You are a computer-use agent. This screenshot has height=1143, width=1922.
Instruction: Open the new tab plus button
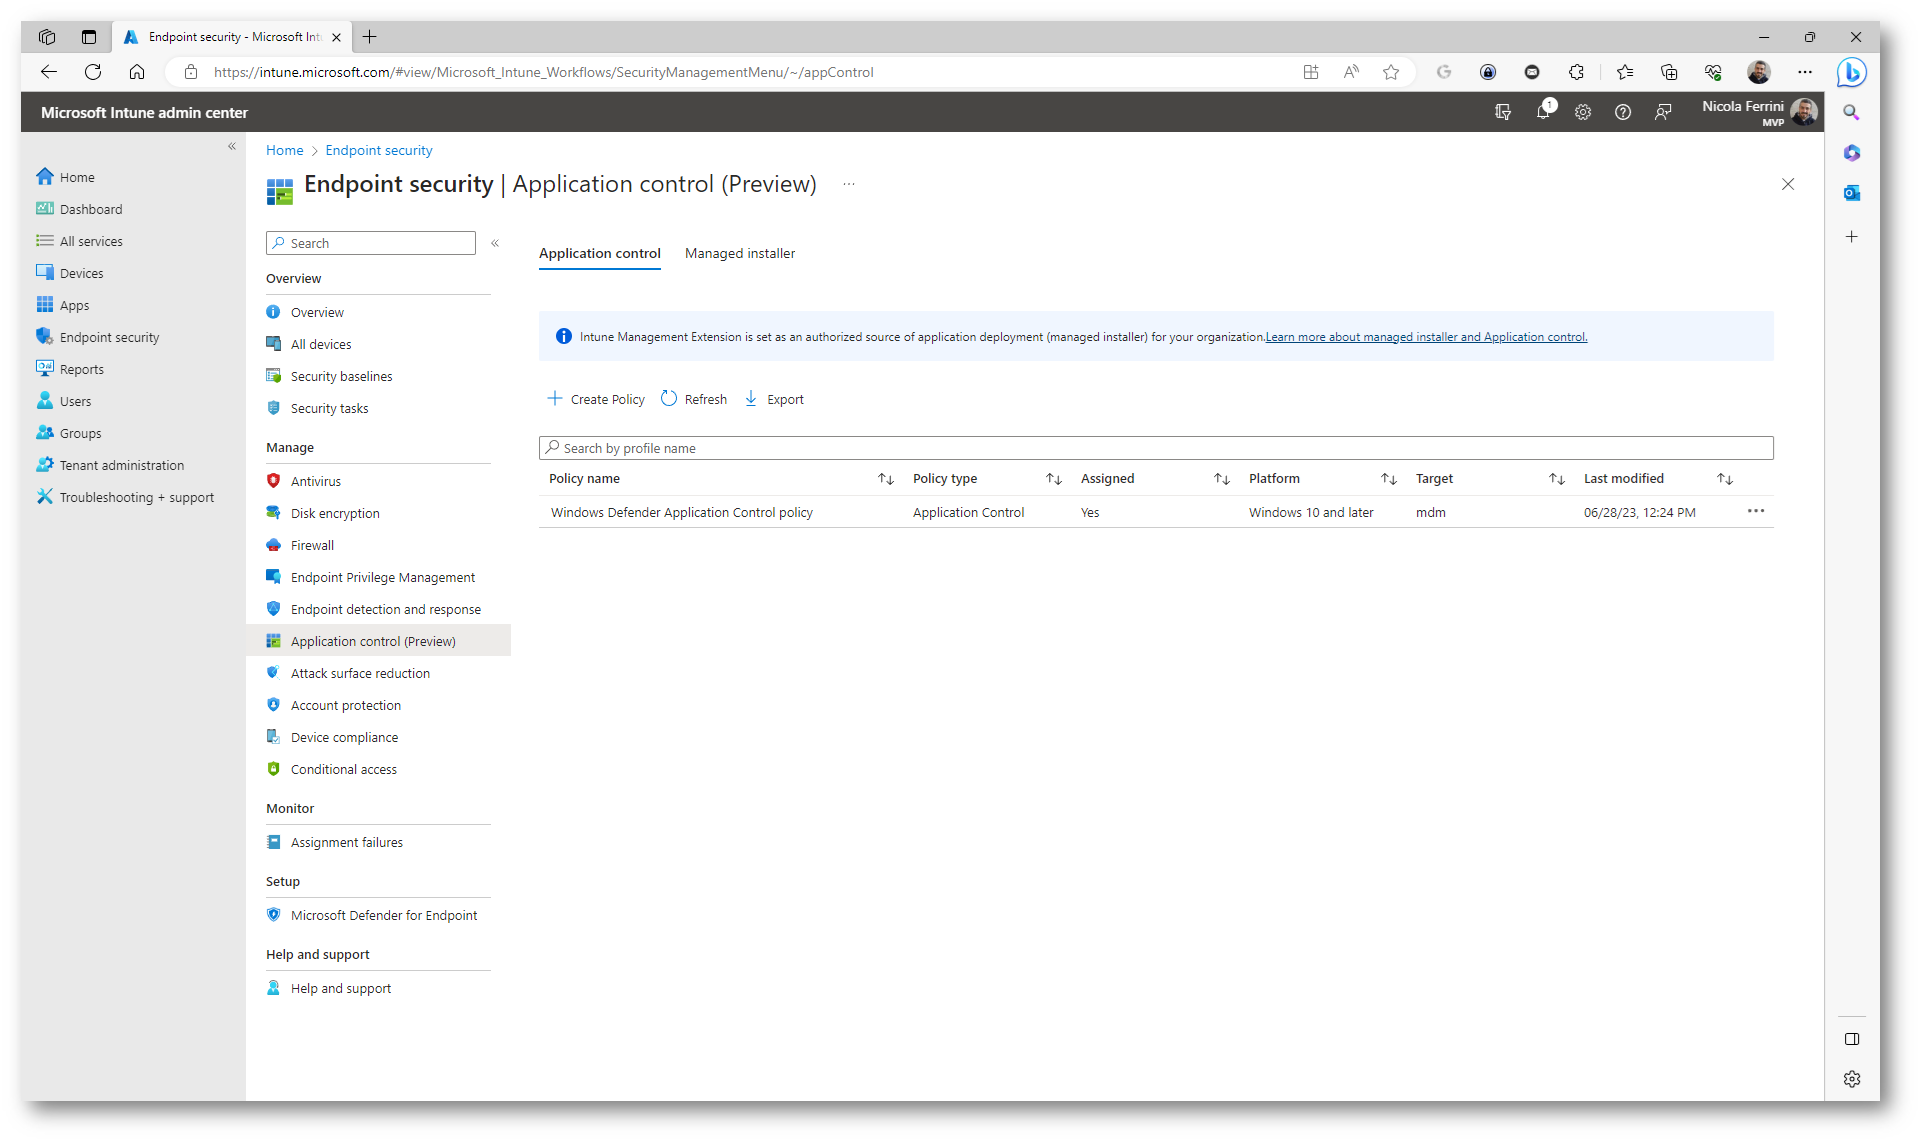pos(370,37)
